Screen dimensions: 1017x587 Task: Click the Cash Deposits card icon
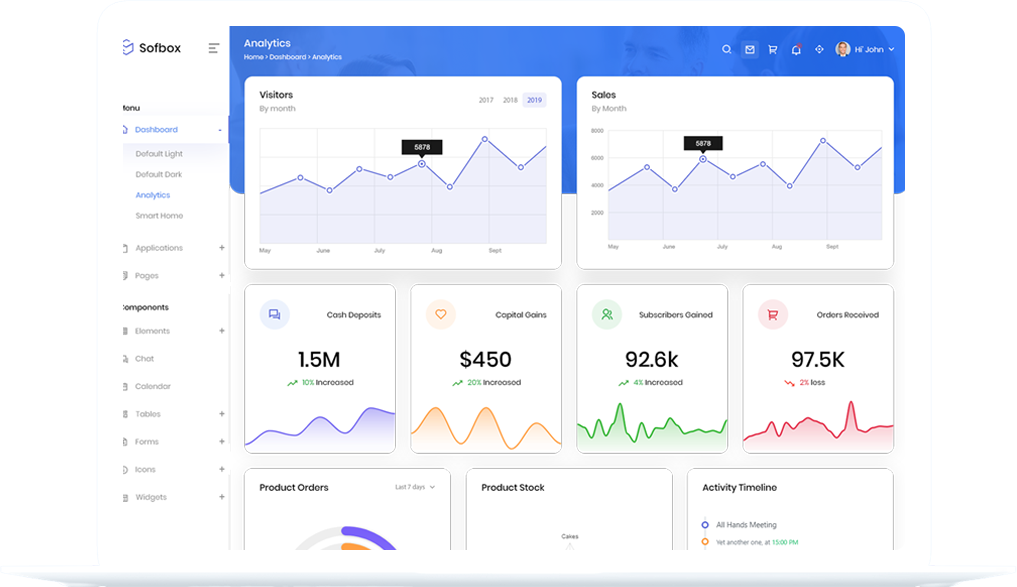pos(273,314)
